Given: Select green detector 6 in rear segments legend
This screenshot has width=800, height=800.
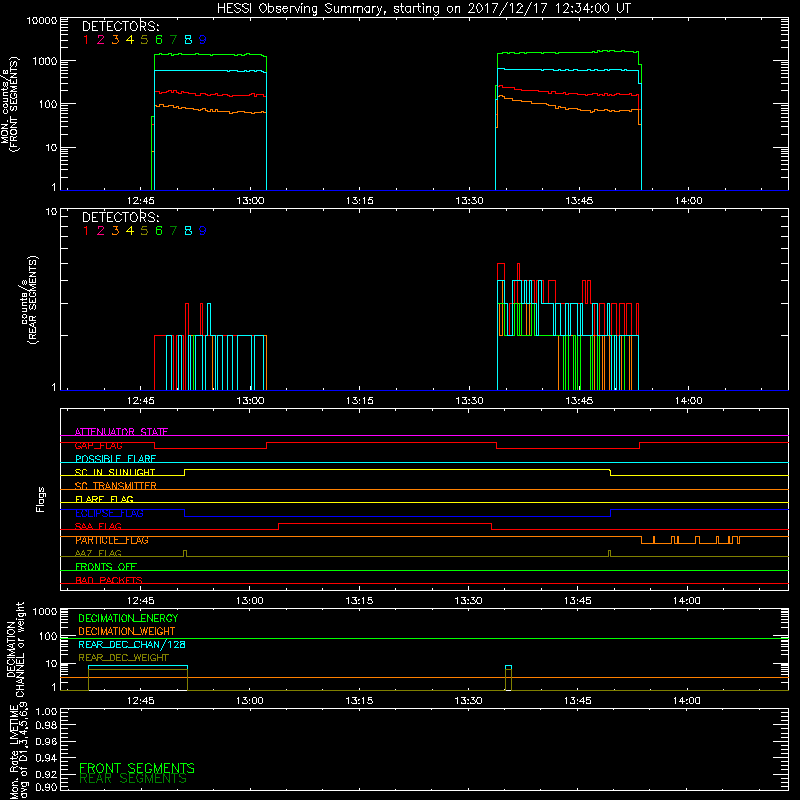Looking at the screenshot, I should 159,231.
